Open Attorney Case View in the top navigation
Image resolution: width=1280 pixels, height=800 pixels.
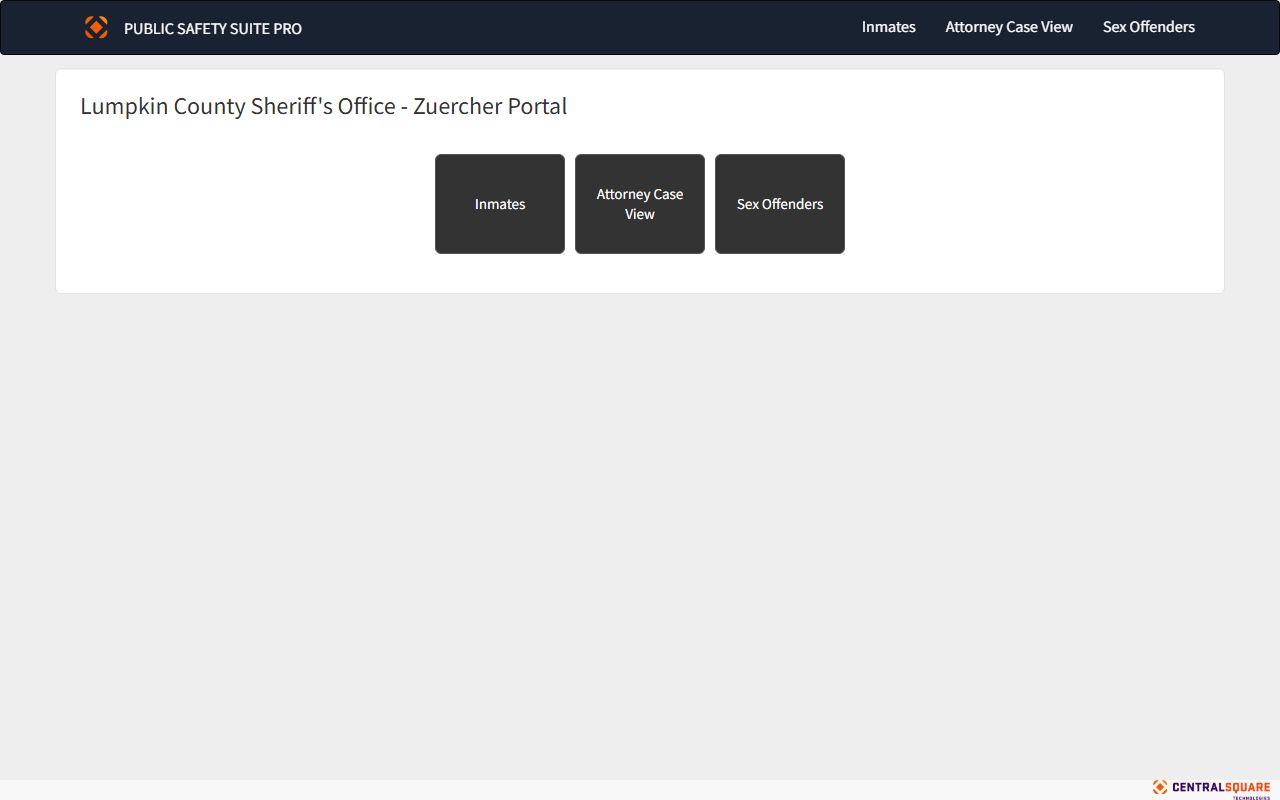1009,27
